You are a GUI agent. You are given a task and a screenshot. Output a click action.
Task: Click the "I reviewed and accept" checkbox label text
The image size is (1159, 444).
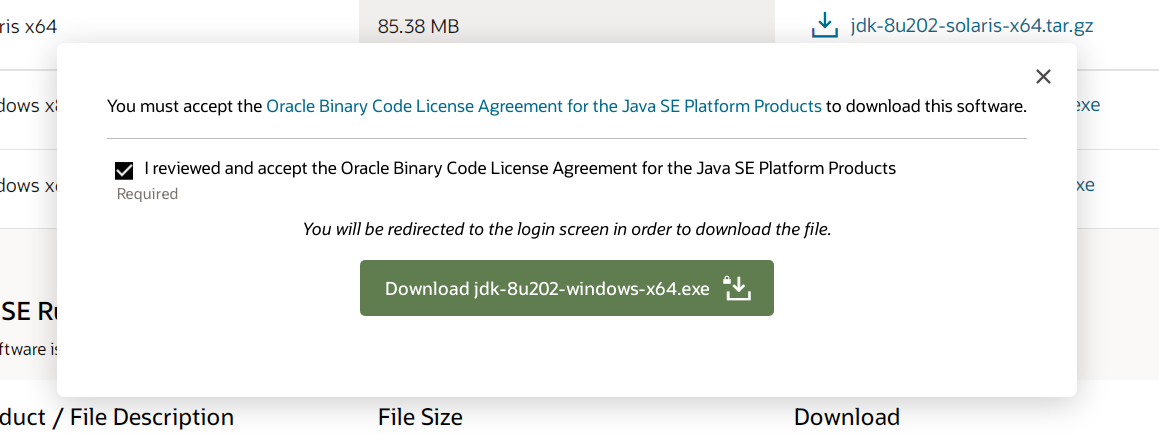click(x=520, y=168)
